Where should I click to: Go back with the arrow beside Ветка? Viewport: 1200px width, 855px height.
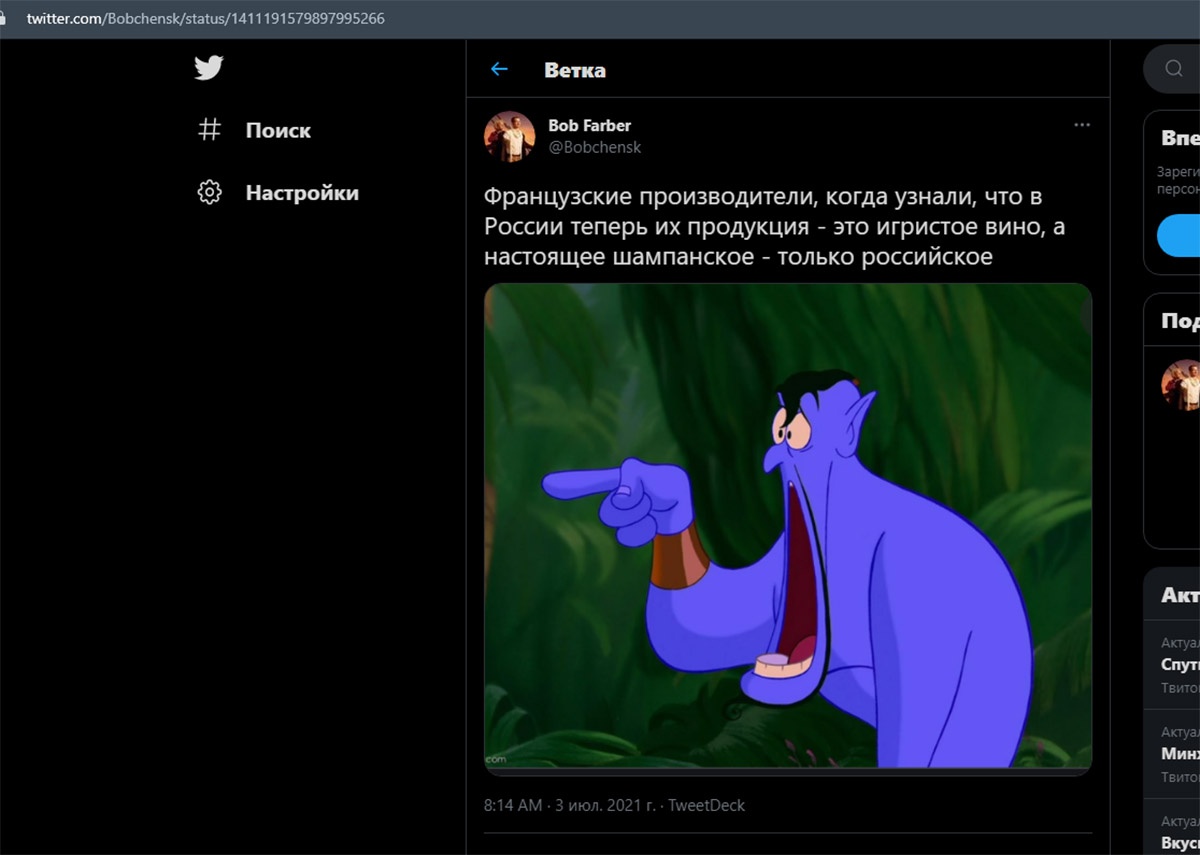(499, 69)
